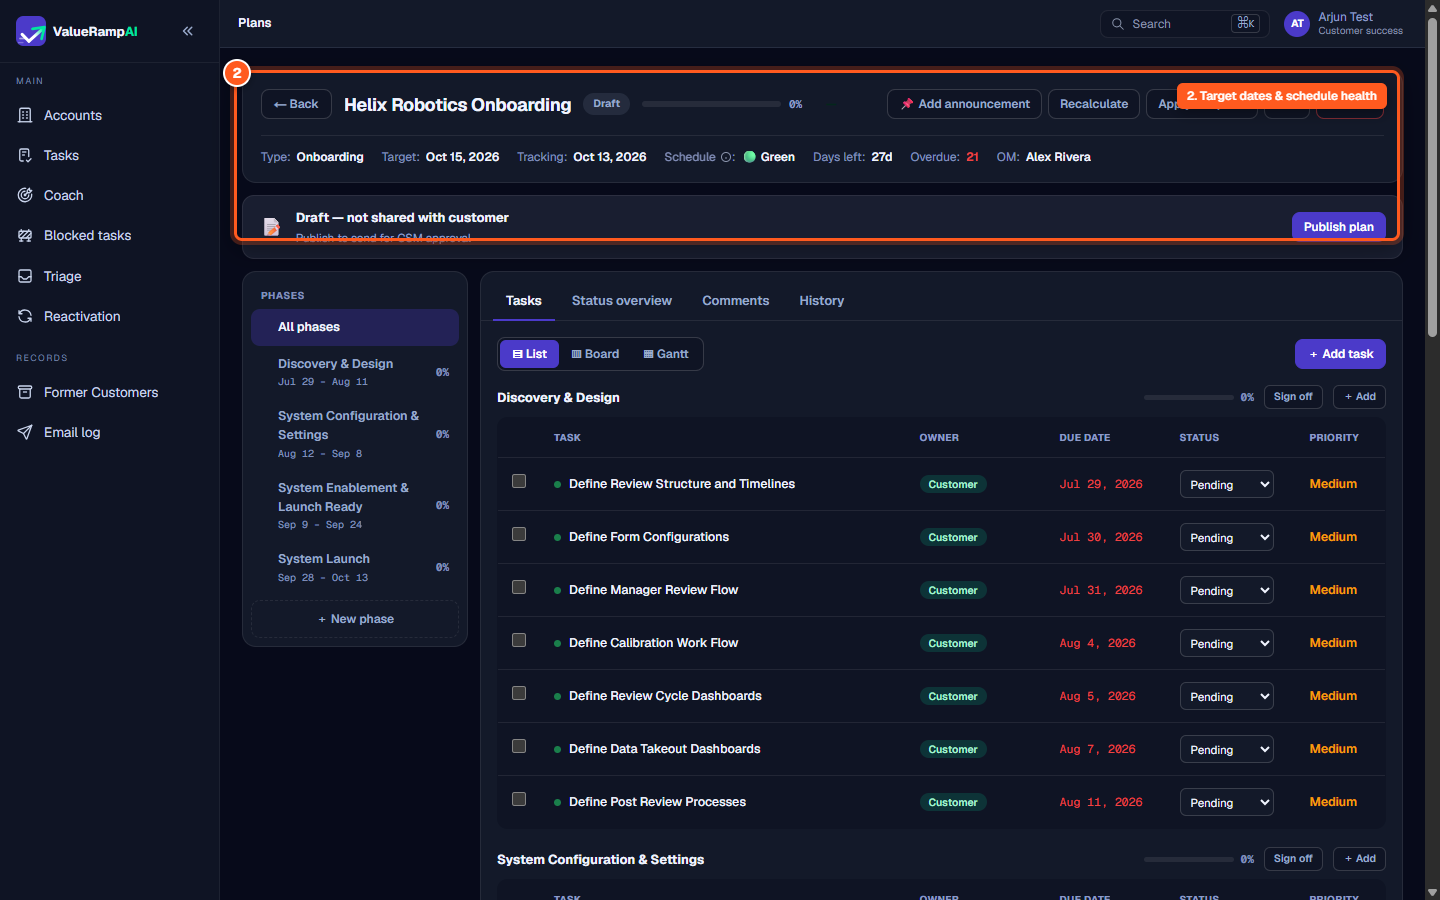Click the Add task button

pyautogui.click(x=1340, y=354)
